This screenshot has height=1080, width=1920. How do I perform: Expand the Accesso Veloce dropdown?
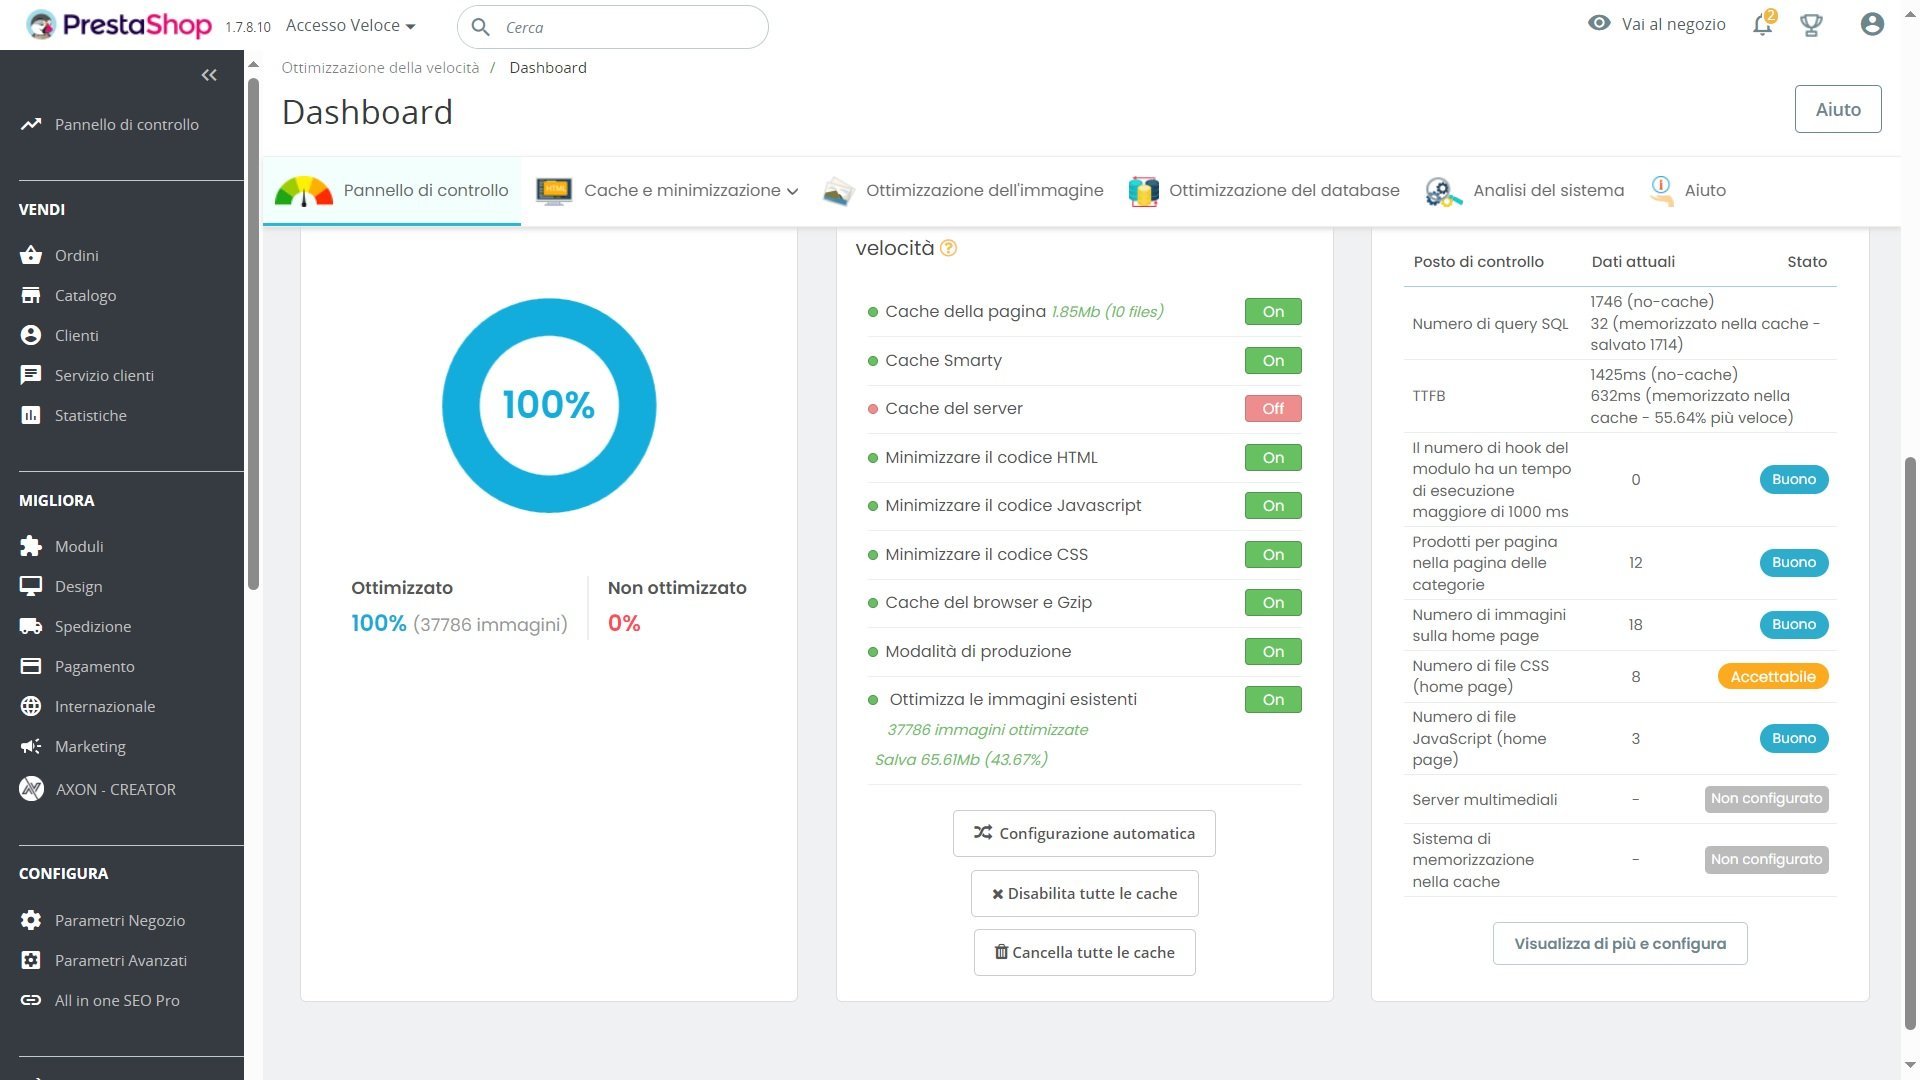(x=350, y=26)
